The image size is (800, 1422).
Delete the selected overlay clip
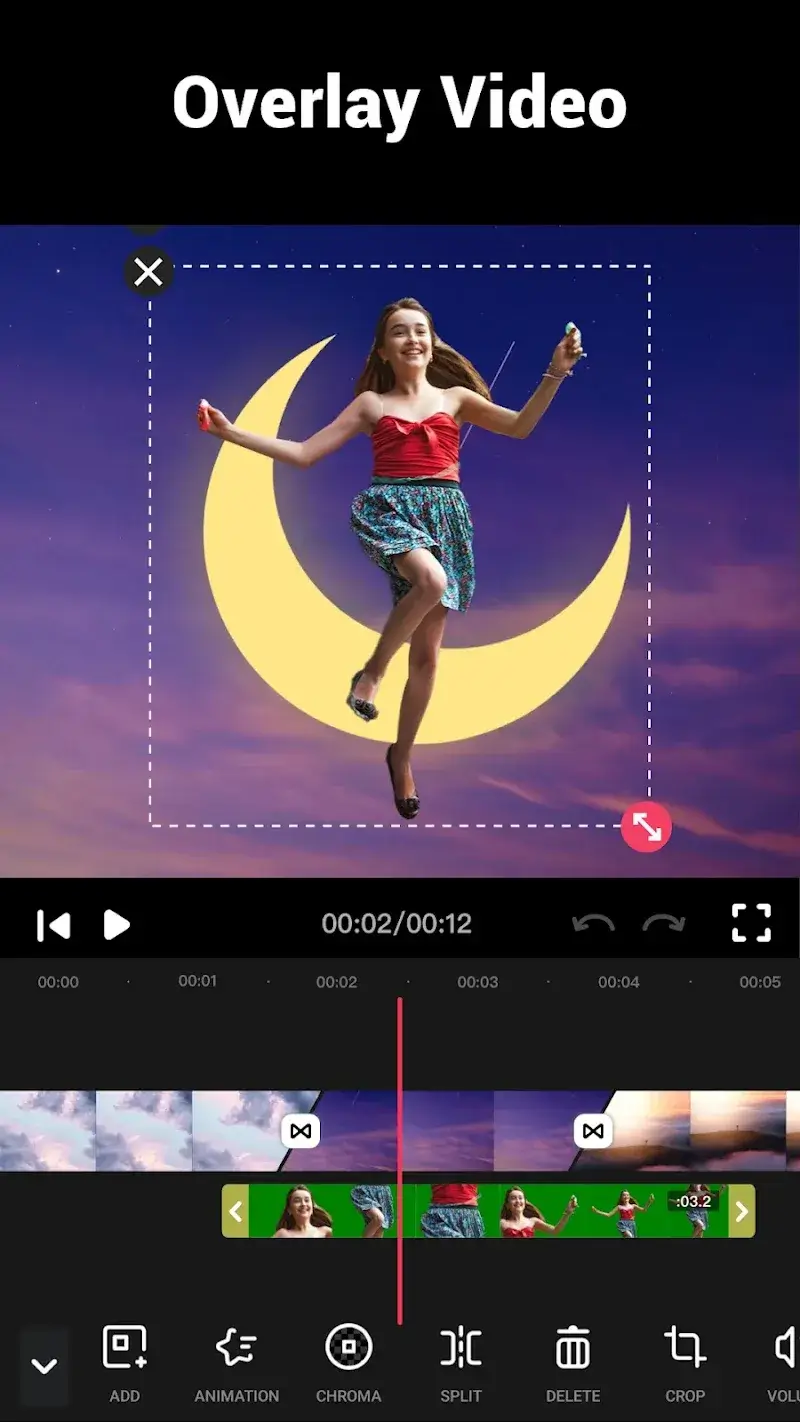click(x=573, y=1362)
